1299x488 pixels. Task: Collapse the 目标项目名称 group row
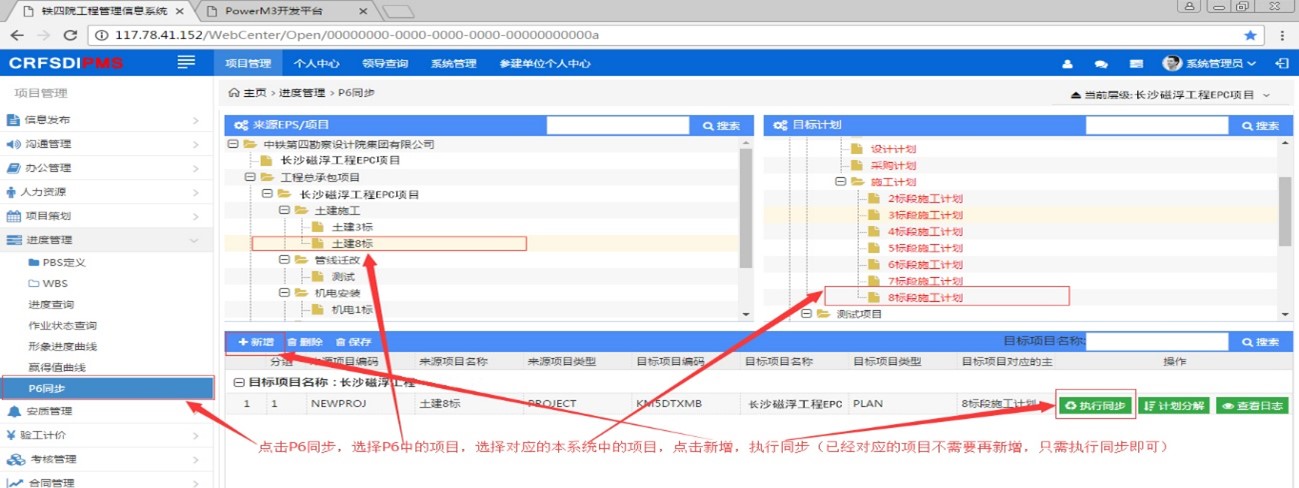[238, 383]
